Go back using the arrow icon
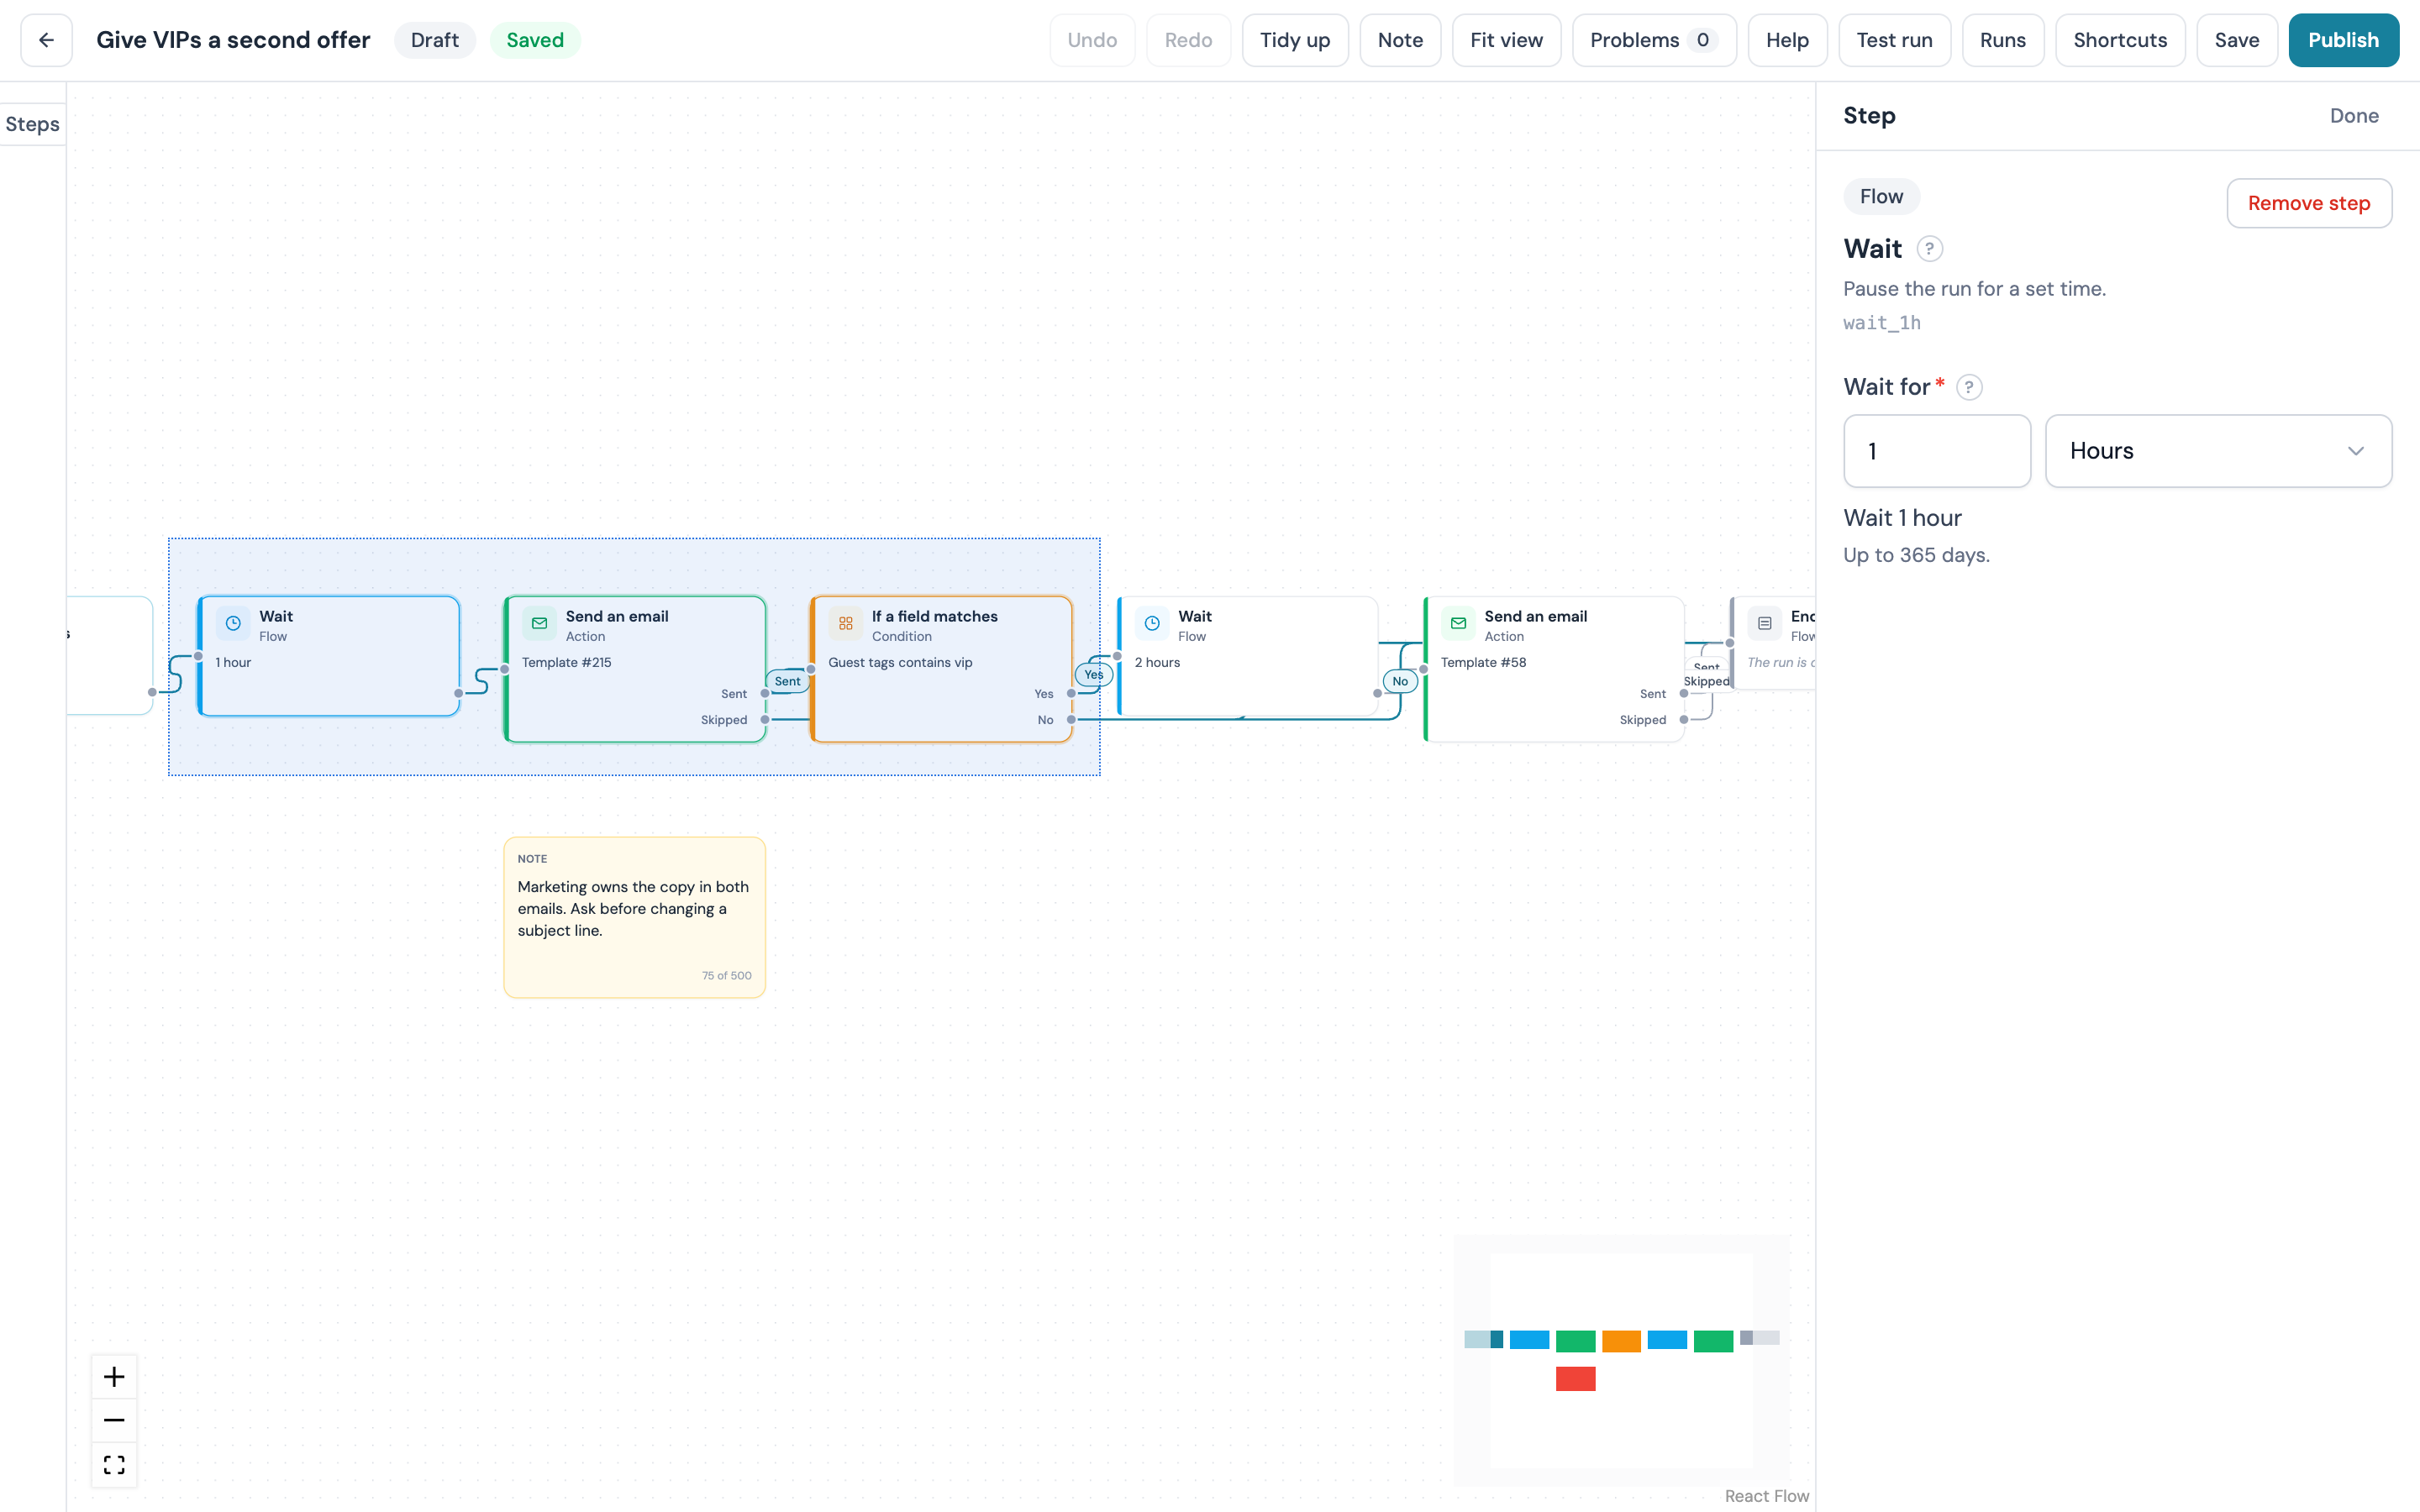 pyautogui.click(x=46, y=40)
